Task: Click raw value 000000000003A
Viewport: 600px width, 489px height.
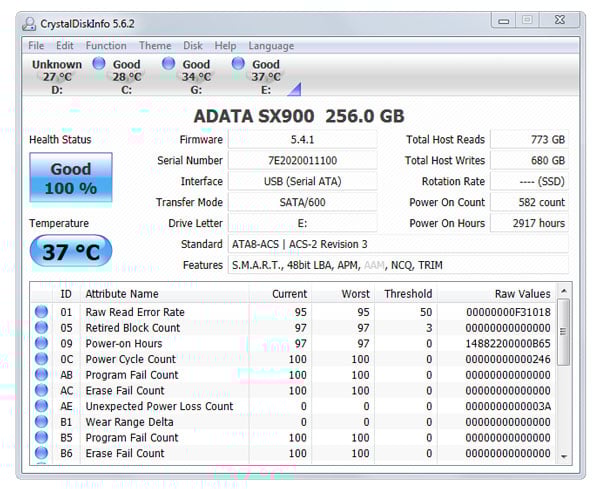Action: coord(508,406)
